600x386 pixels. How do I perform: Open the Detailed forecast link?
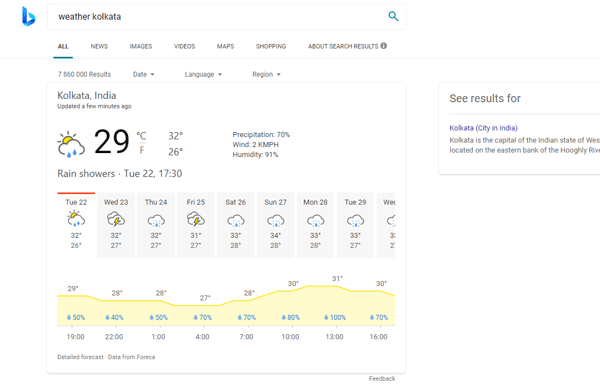point(80,357)
